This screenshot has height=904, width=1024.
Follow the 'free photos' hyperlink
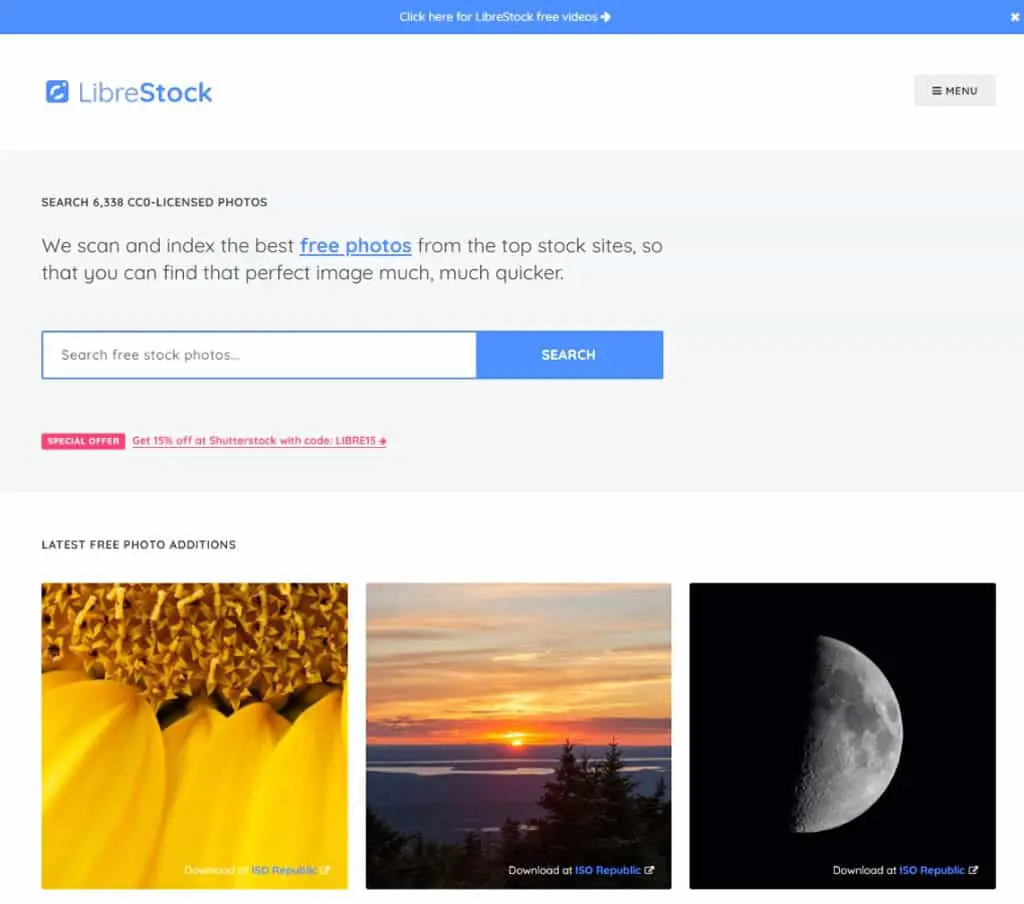coord(355,246)
